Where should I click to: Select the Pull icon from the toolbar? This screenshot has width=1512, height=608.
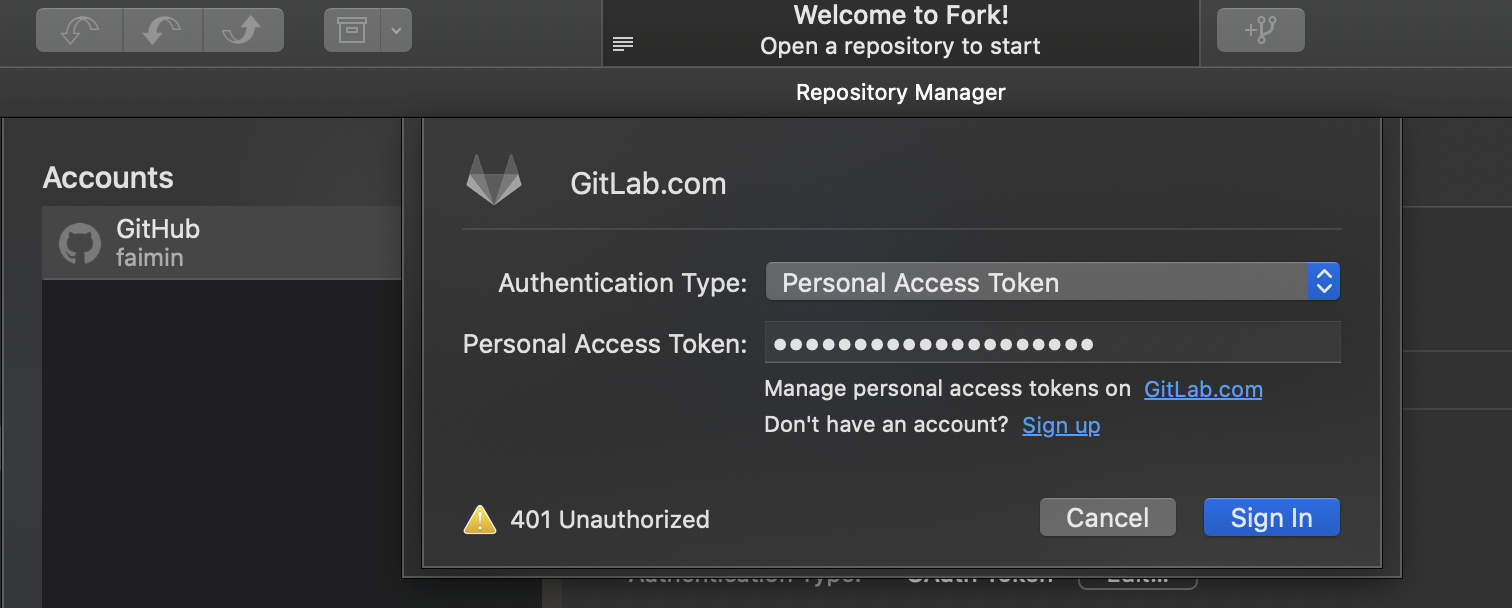161,30
